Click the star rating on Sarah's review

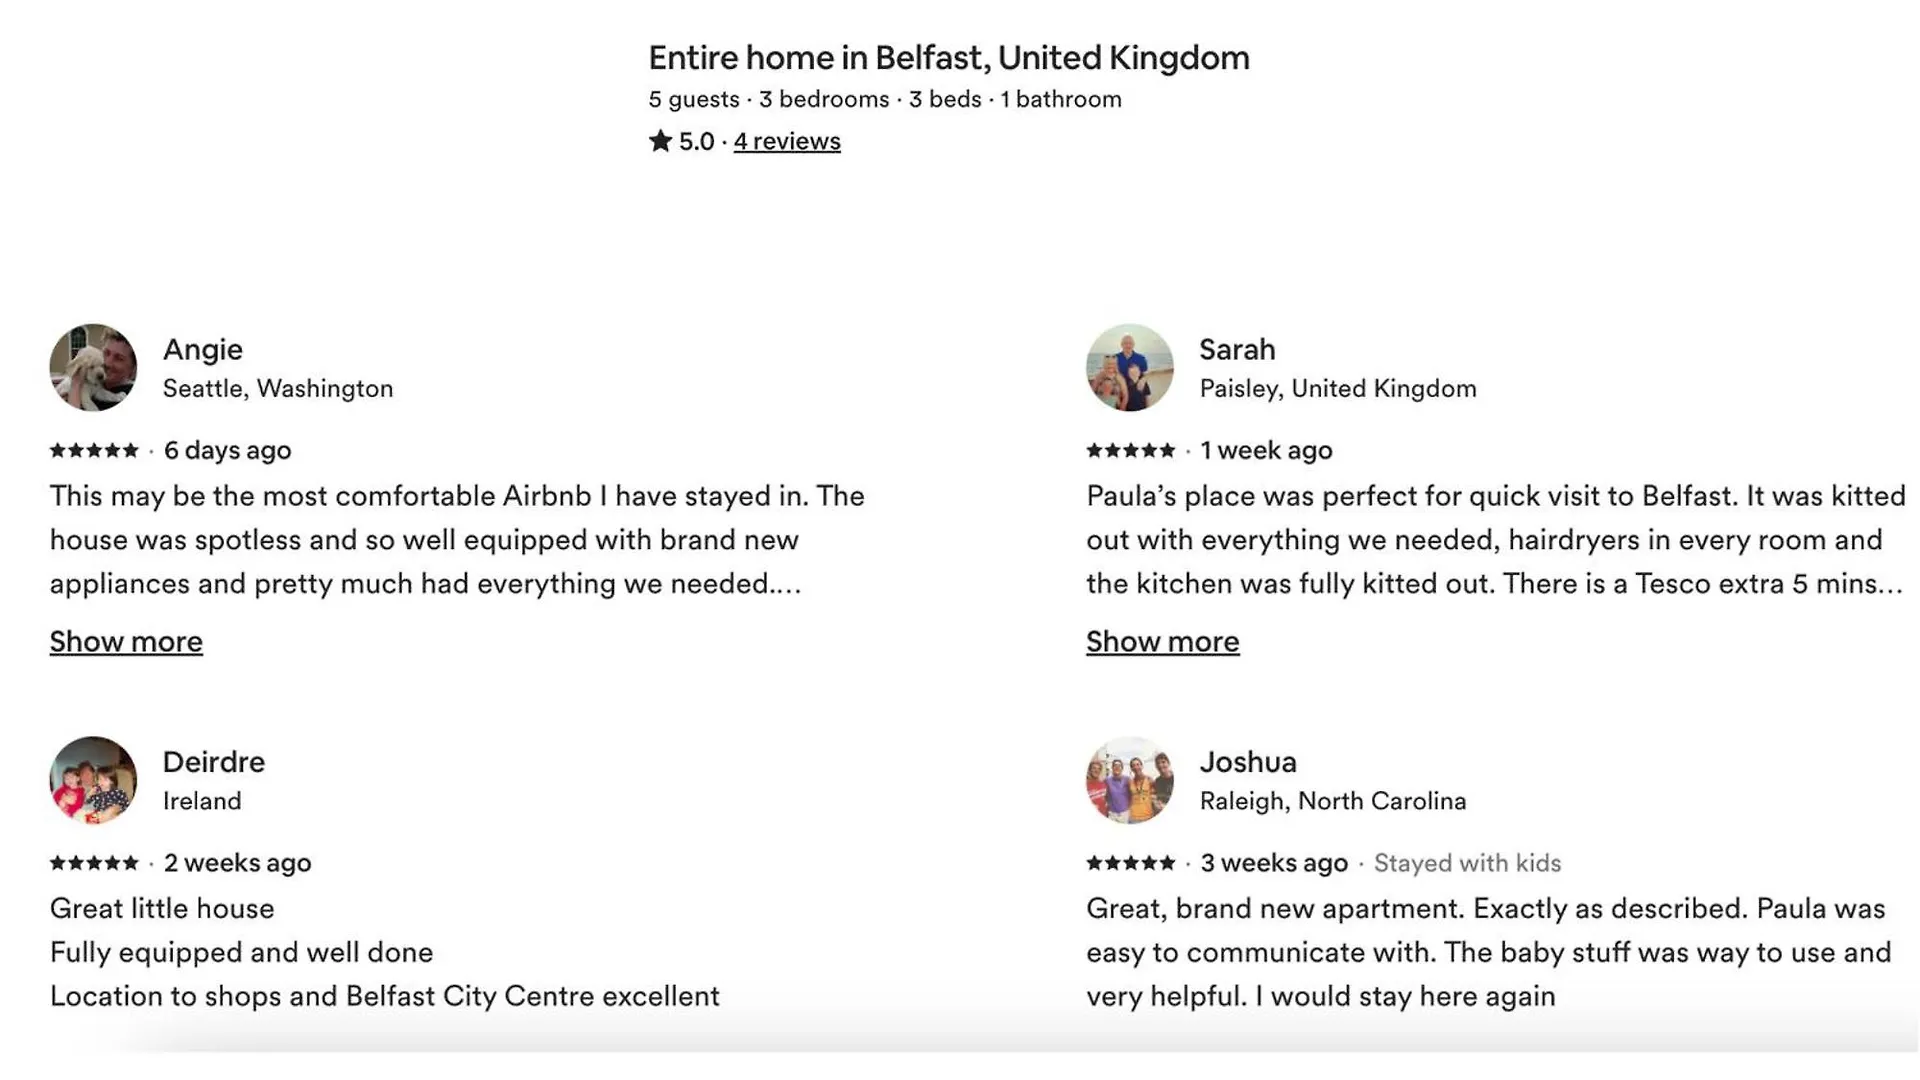1131,450
